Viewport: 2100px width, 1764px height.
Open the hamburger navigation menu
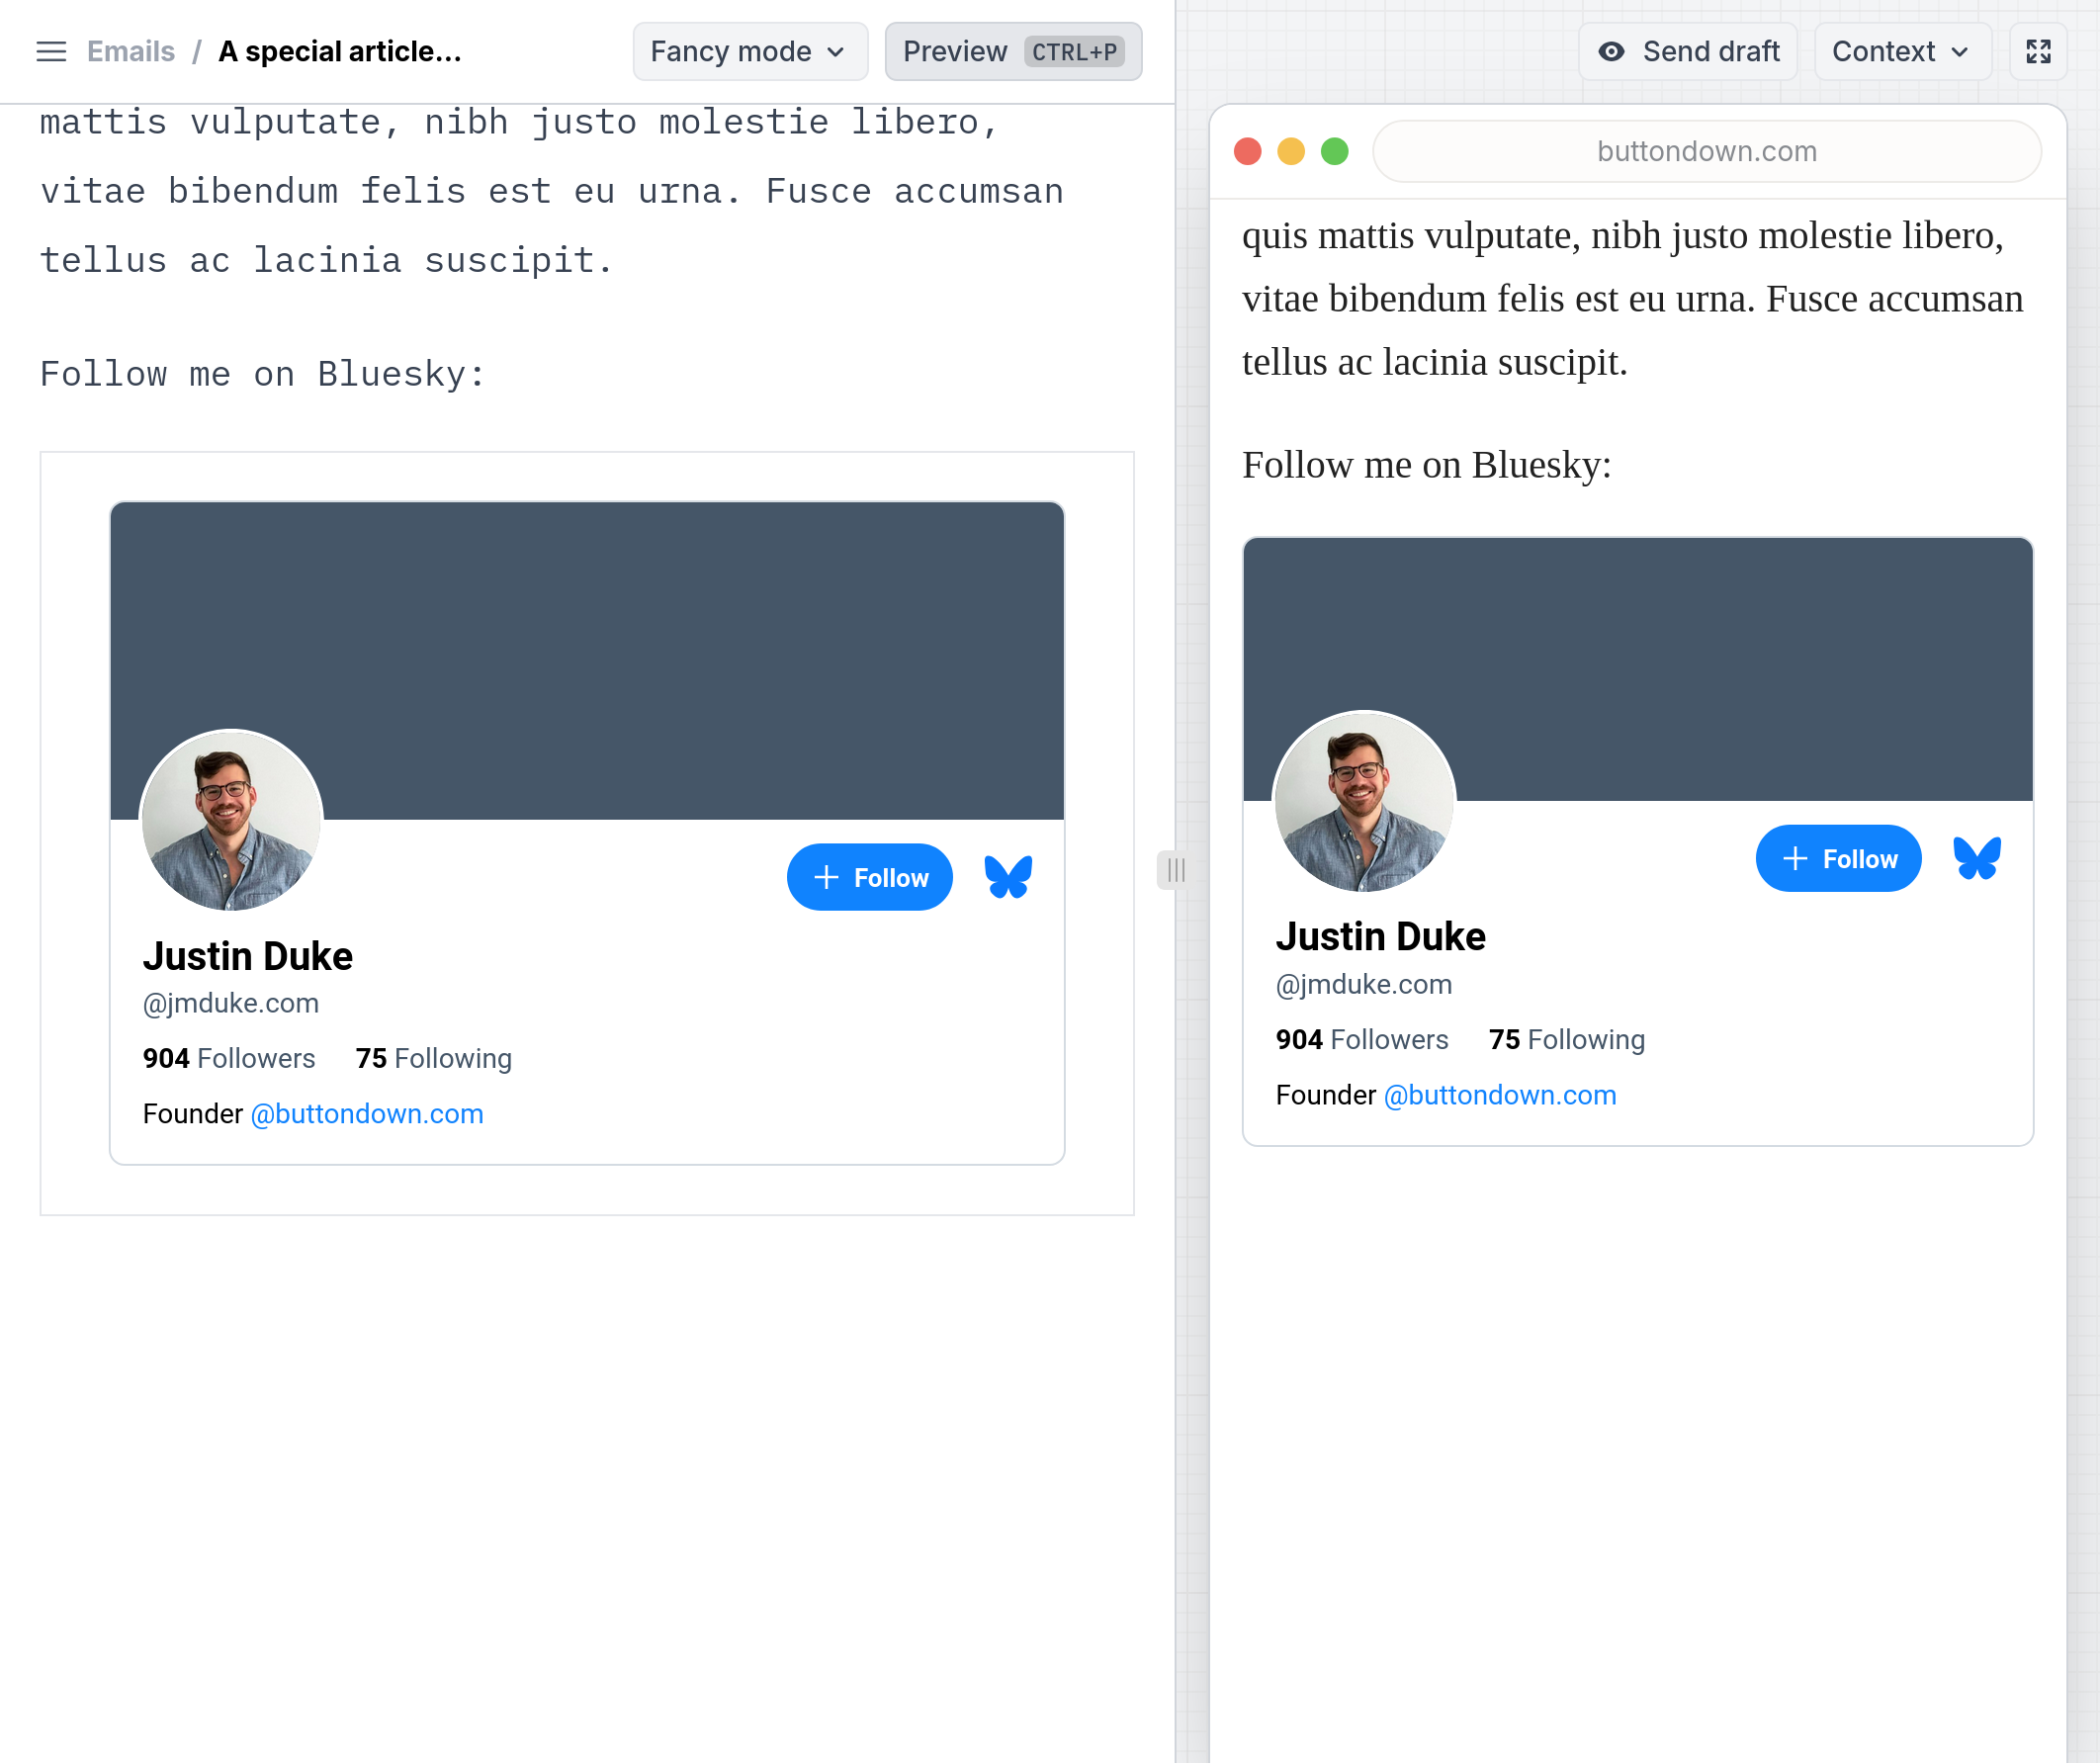pos(50,51)
